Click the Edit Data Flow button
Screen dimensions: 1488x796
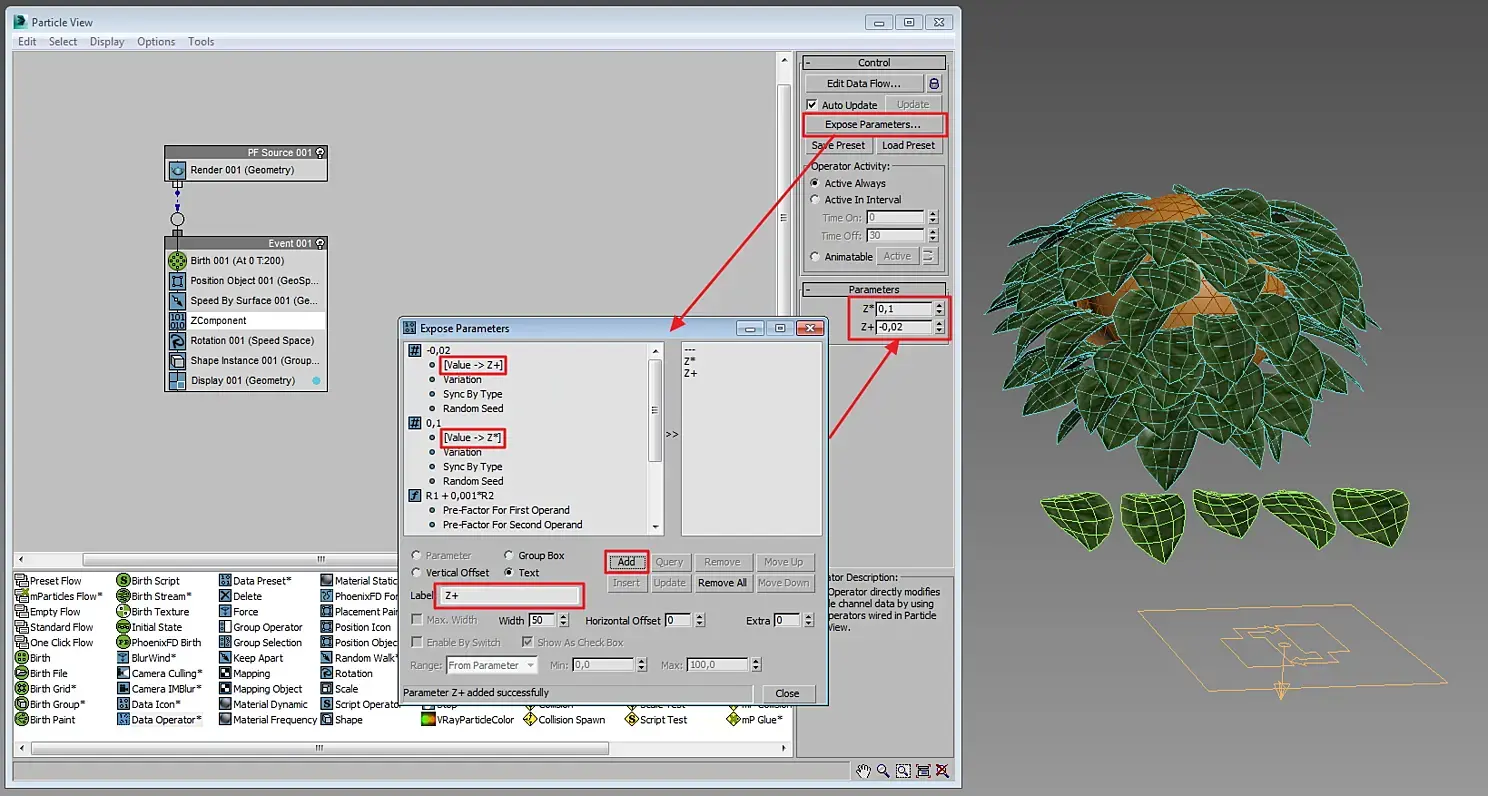pos(864,84)
